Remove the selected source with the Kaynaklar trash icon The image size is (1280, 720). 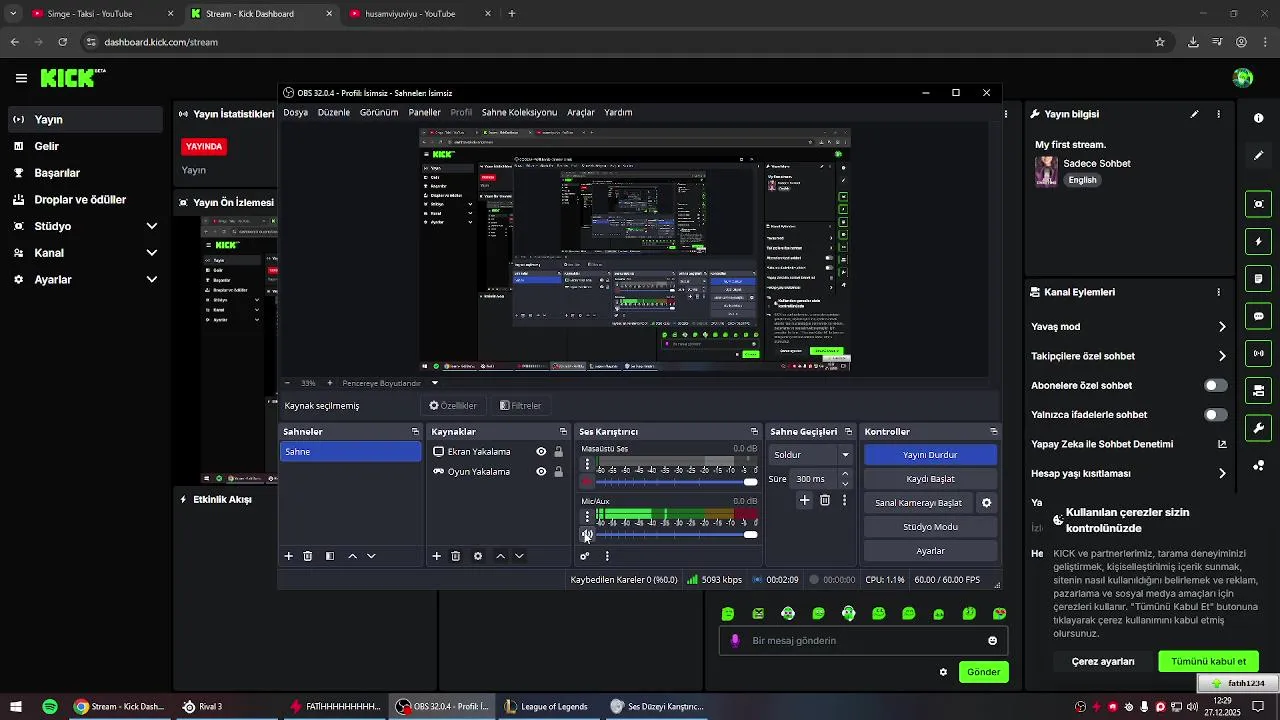pyautogui.click(x=456, y=556)
